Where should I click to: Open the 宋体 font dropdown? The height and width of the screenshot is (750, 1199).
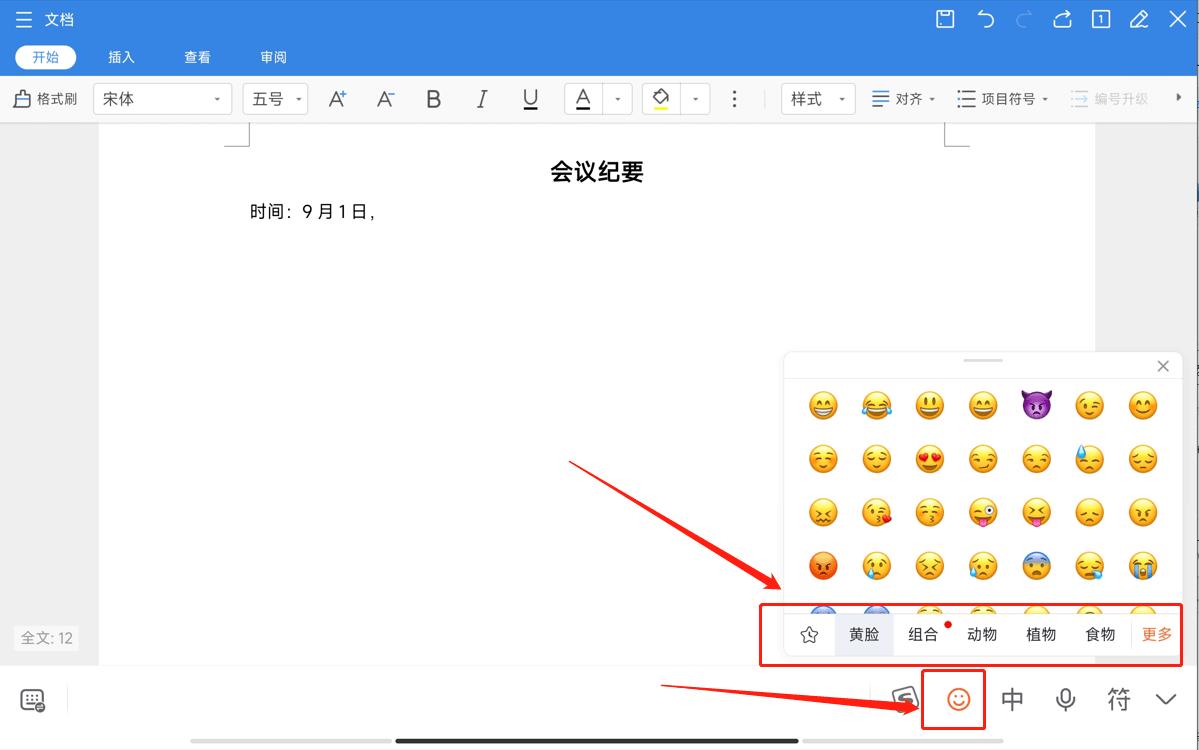(162, 98)
